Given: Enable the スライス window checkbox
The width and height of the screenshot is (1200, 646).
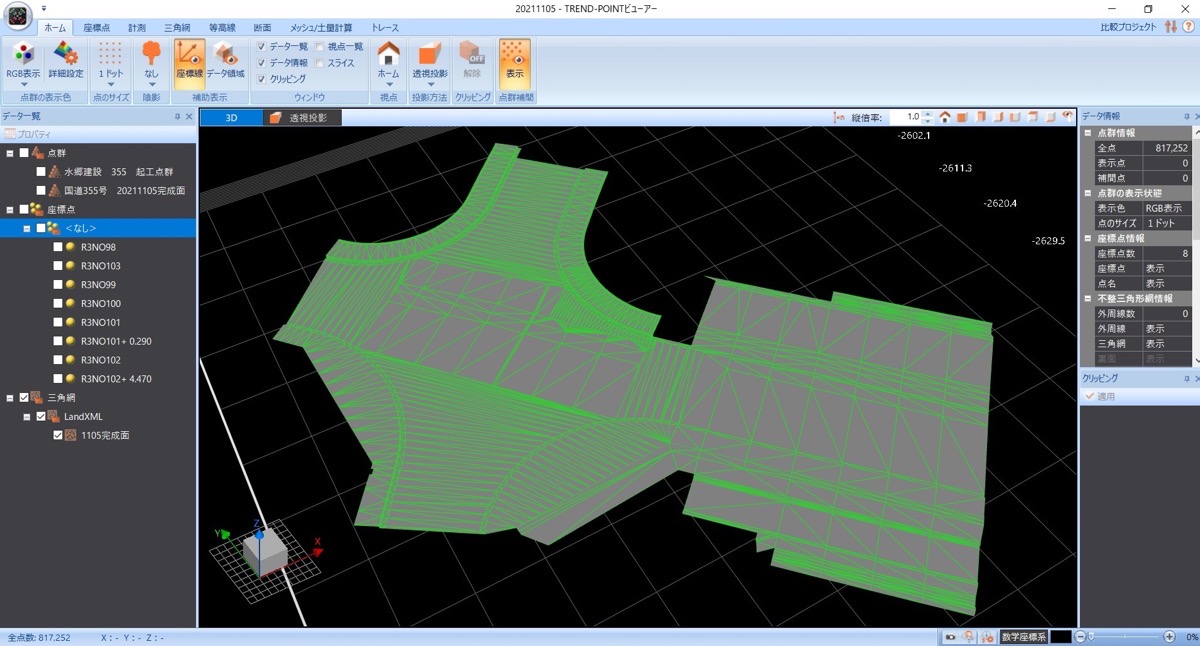Looking at the screenshot, I should [320, 62].
